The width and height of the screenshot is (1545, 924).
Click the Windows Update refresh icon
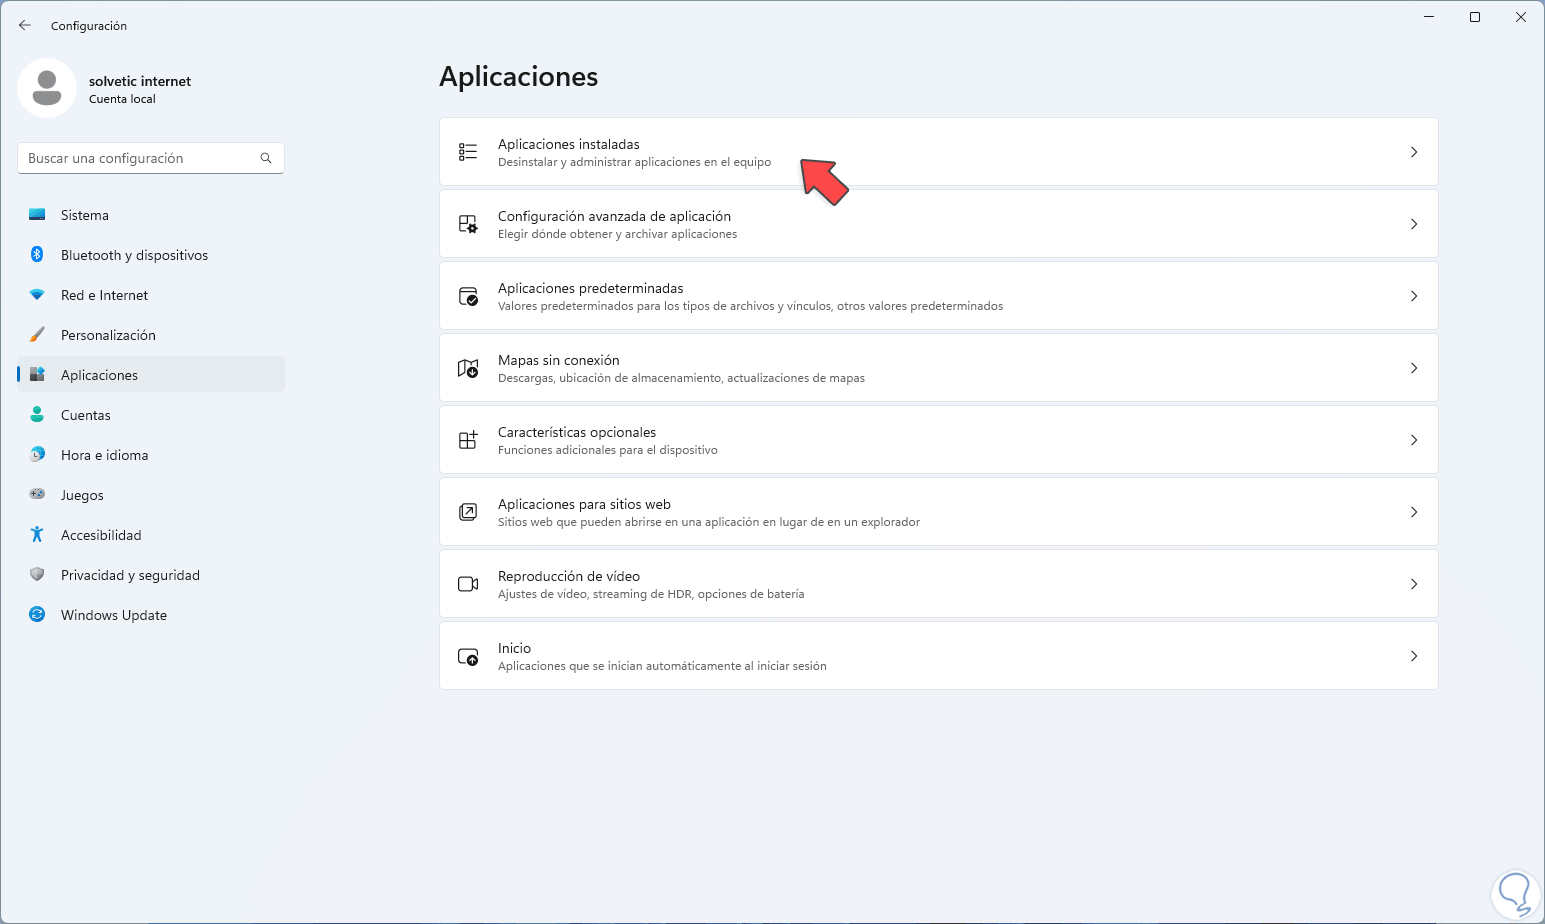[37, 615]
